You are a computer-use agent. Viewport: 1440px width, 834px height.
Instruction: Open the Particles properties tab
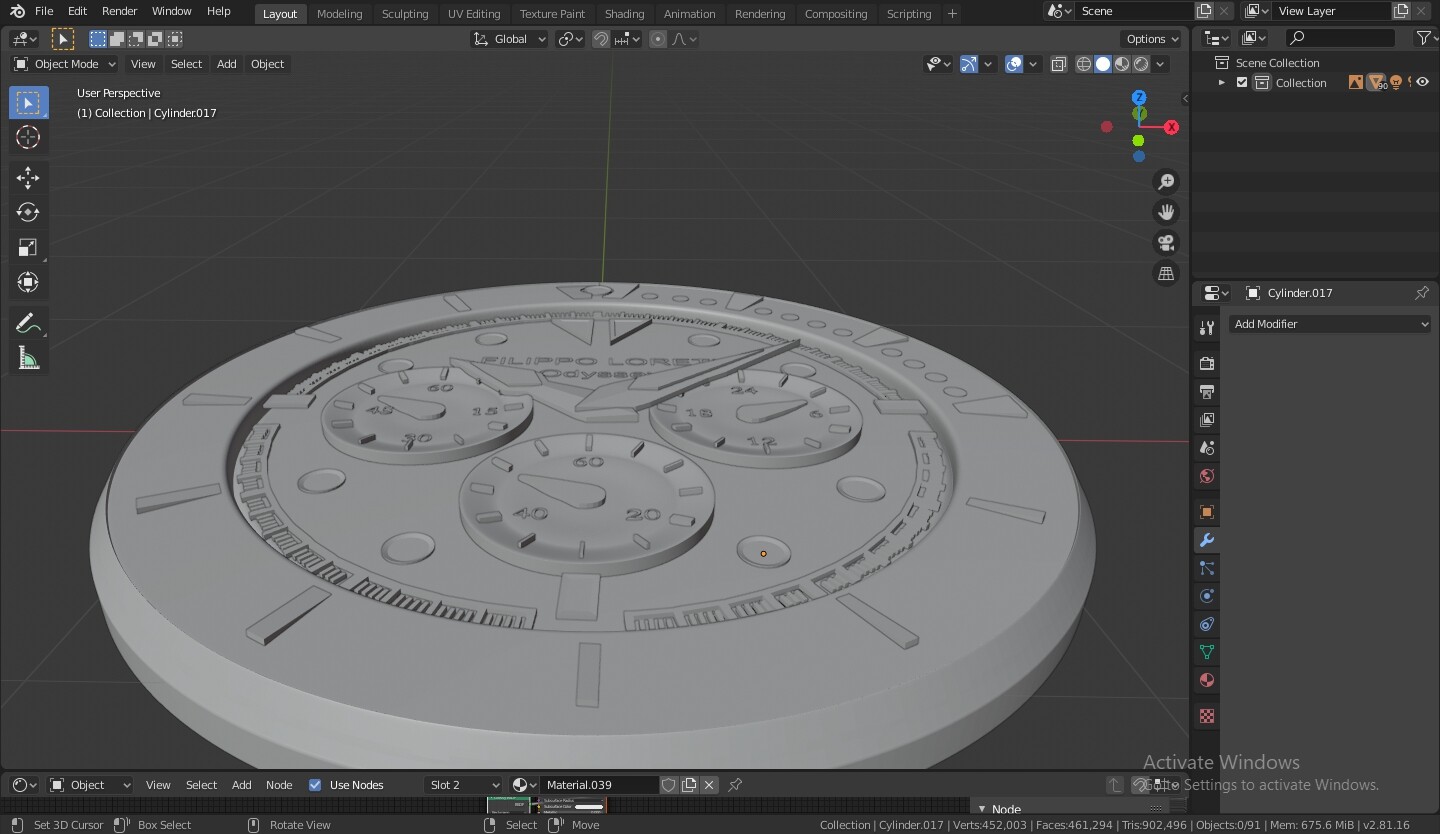coord(1207,568)
